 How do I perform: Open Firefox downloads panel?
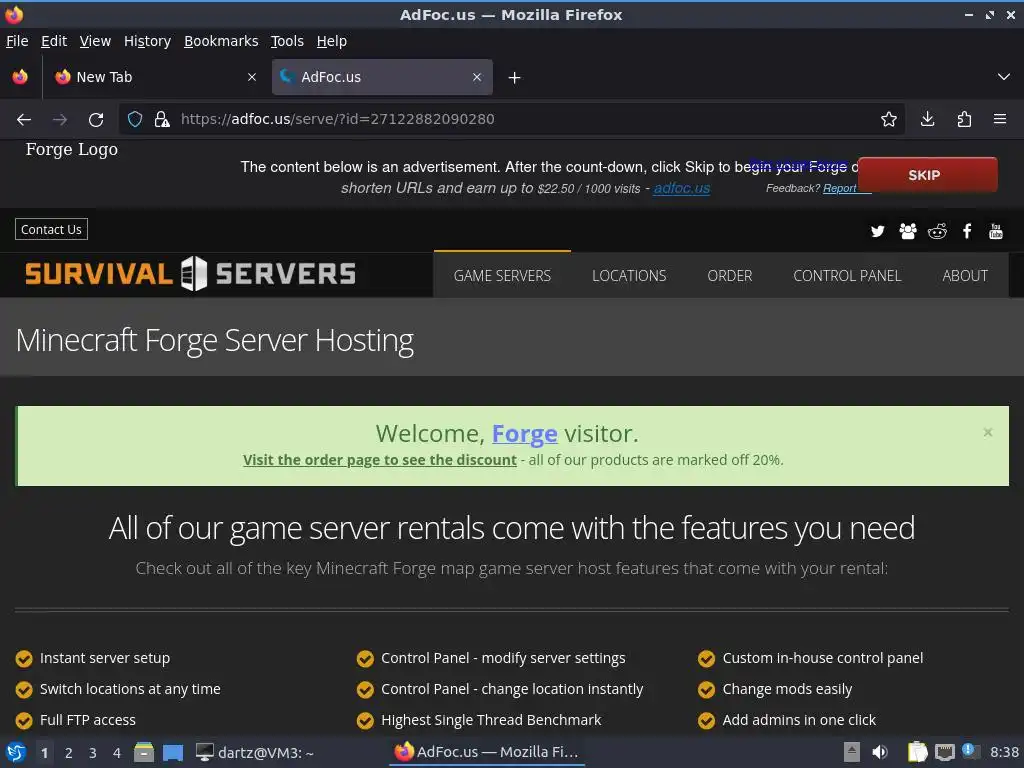(927, 119)
